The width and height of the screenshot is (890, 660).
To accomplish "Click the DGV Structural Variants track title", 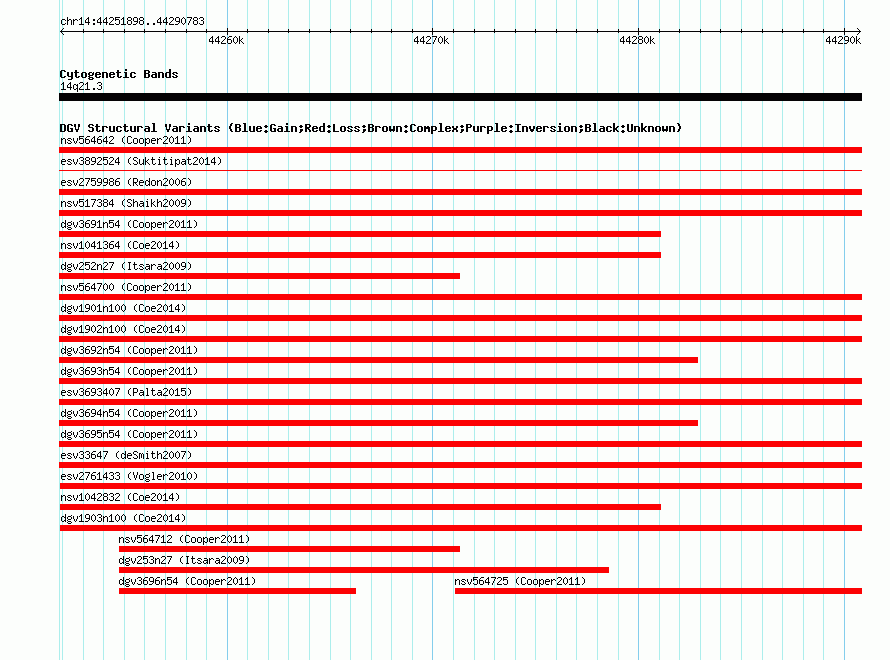I will 371,128.
